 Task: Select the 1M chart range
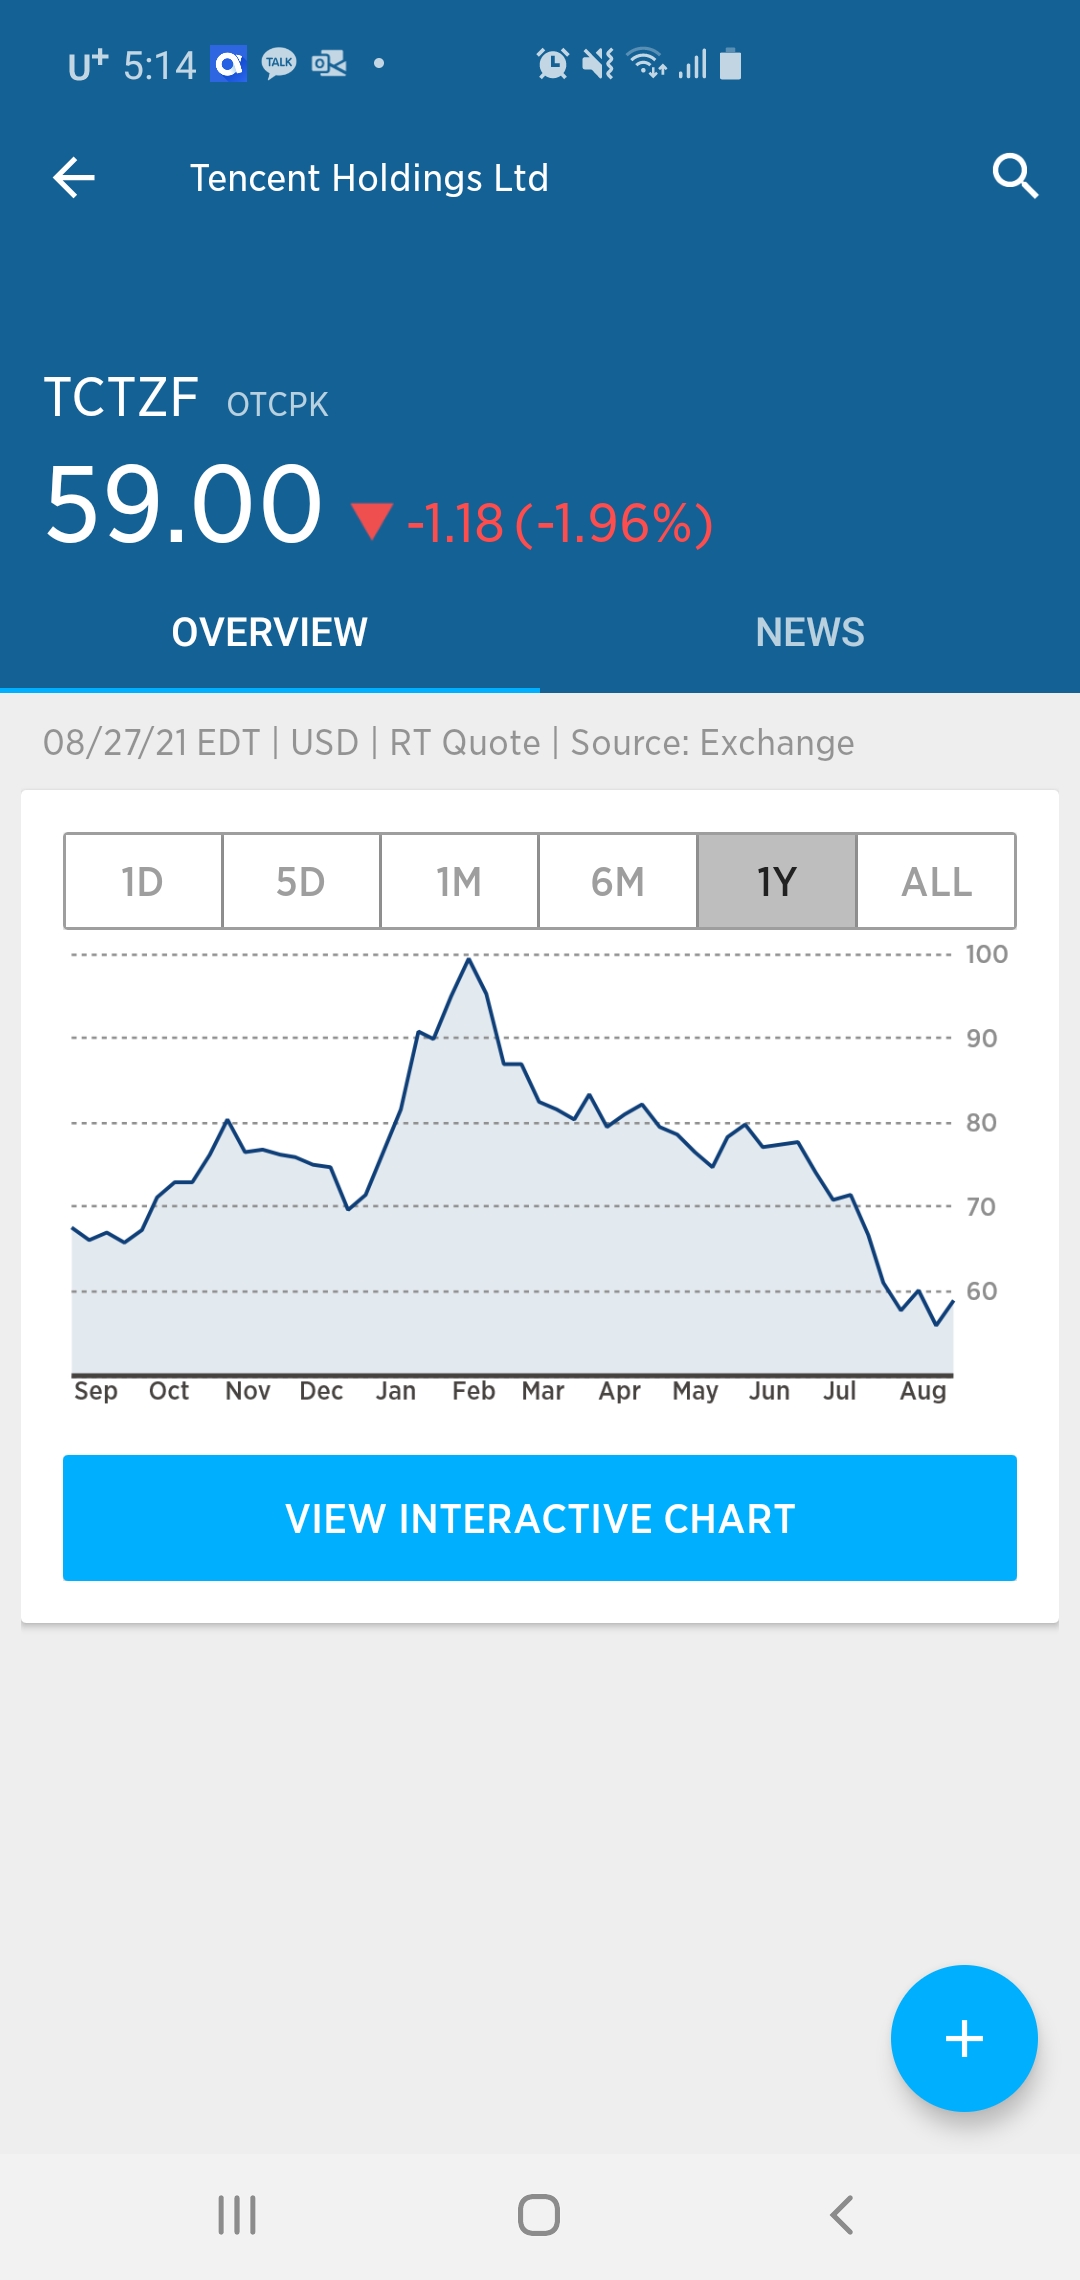(459, 881)
